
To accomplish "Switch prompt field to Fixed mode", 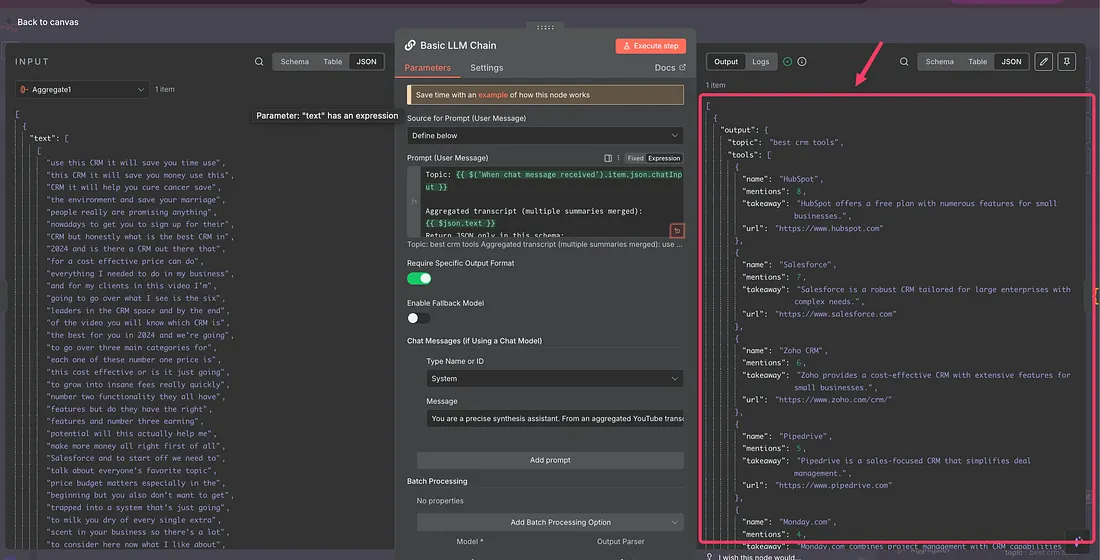I will tap(635, 158).
